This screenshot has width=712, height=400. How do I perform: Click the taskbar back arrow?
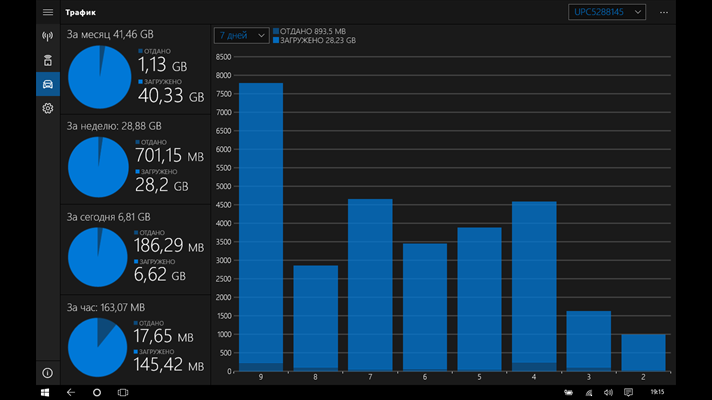tap(71, 392)
